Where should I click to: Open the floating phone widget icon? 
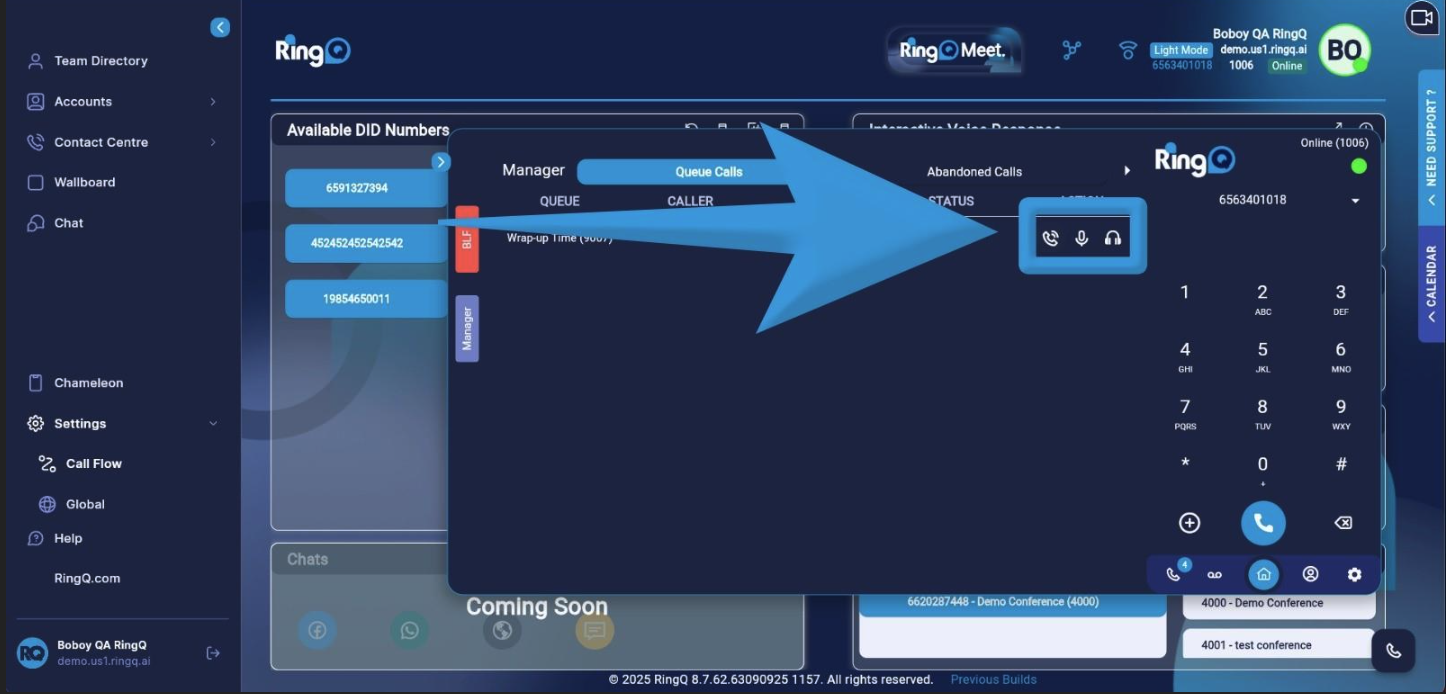[1394, 650]
